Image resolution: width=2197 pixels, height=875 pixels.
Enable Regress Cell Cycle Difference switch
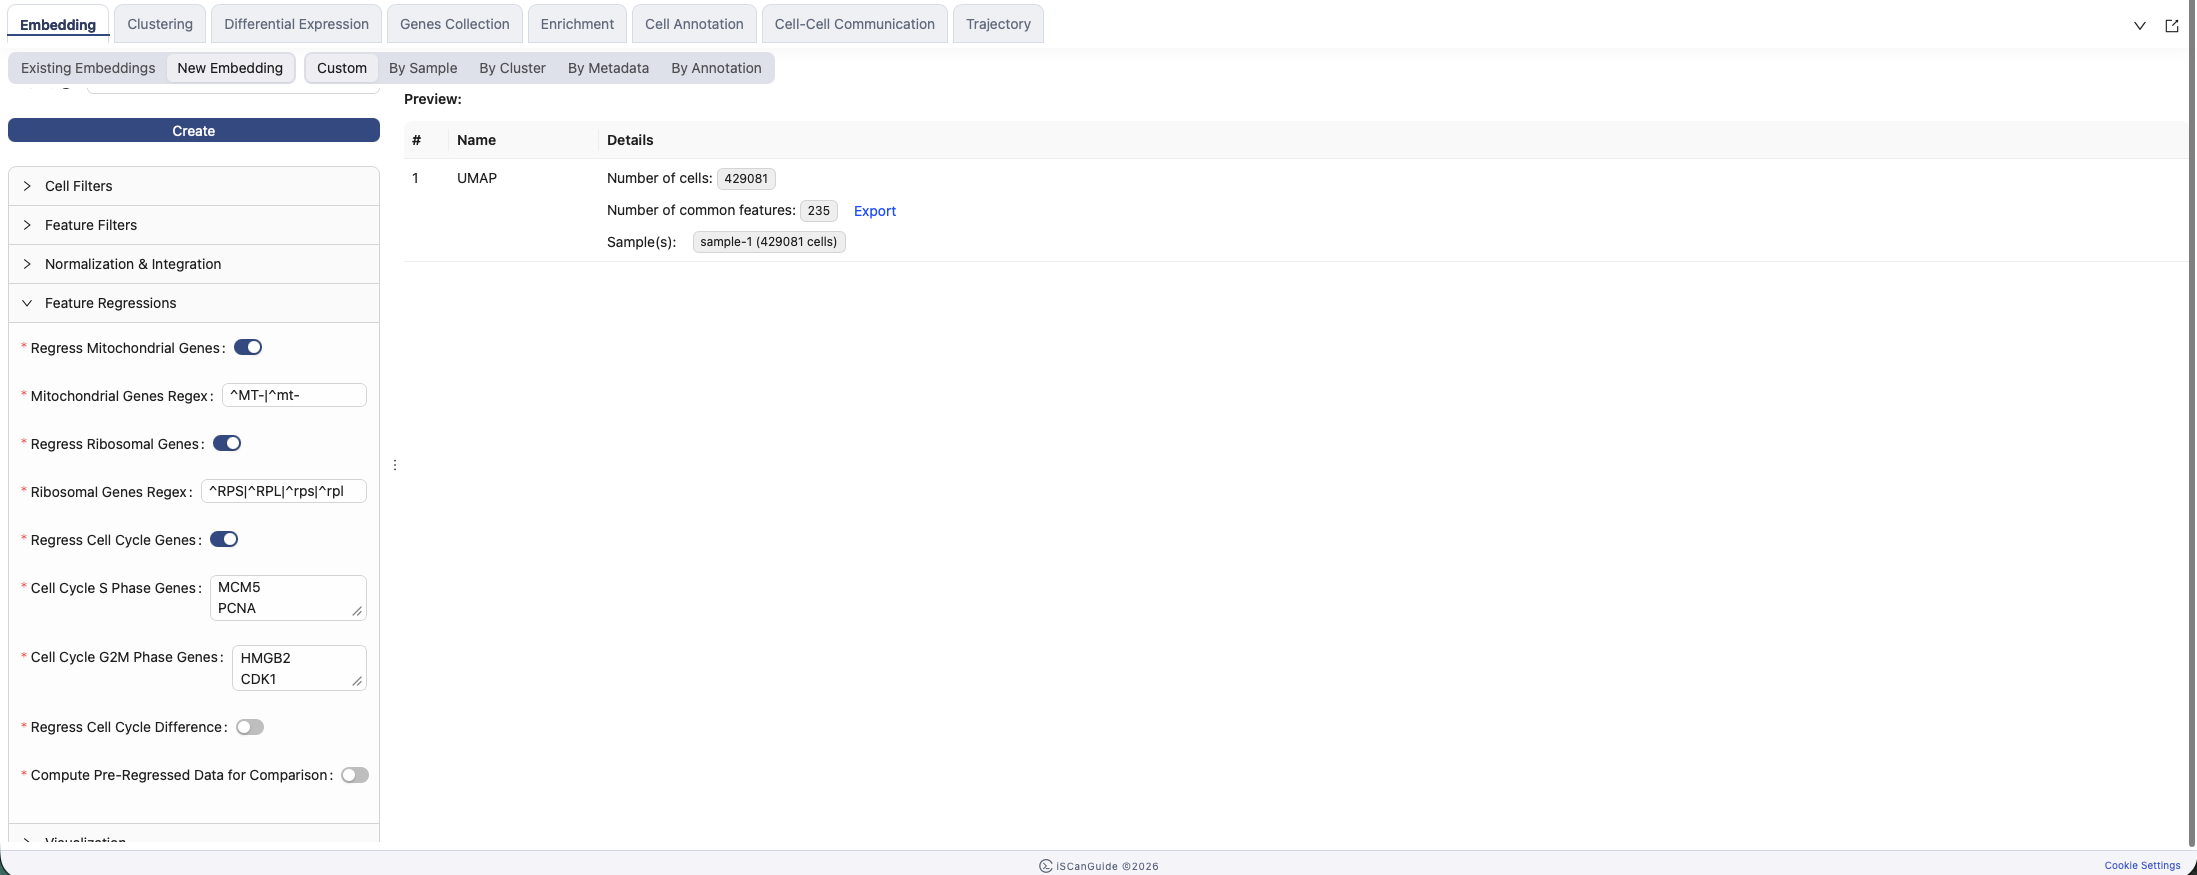[x=250, y=727]
